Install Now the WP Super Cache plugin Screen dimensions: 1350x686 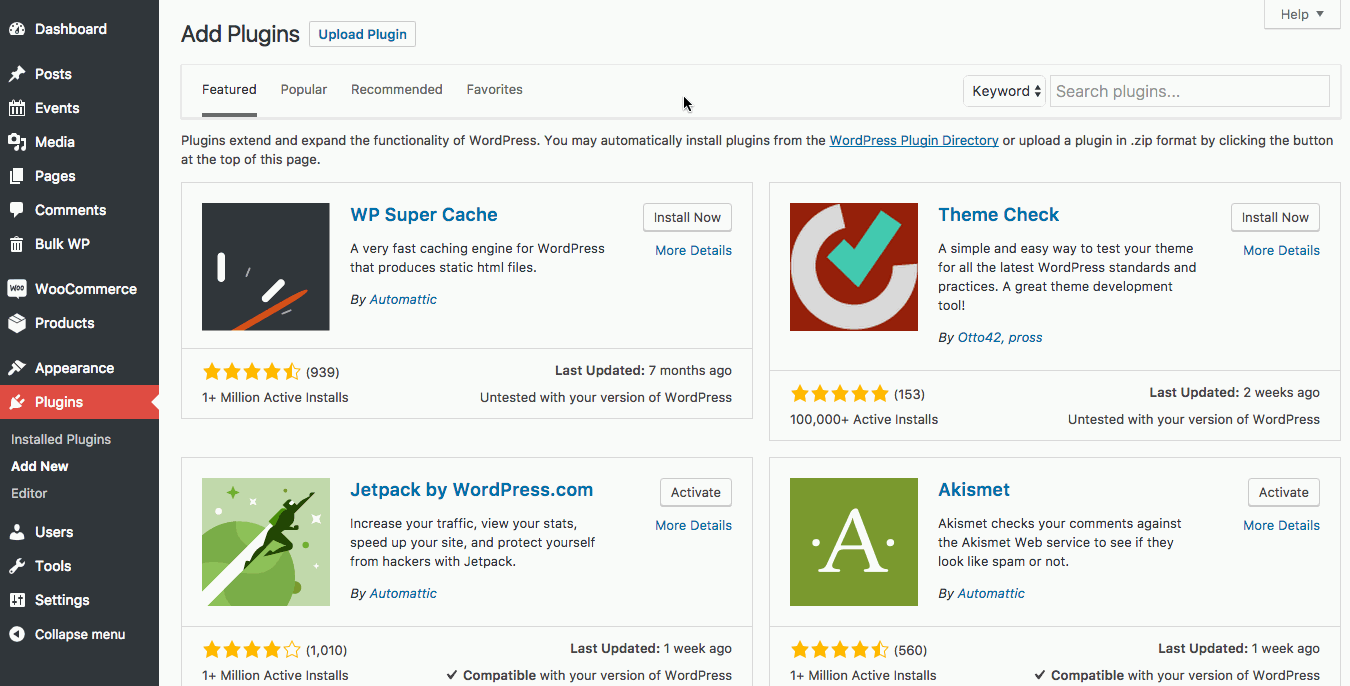687,217
